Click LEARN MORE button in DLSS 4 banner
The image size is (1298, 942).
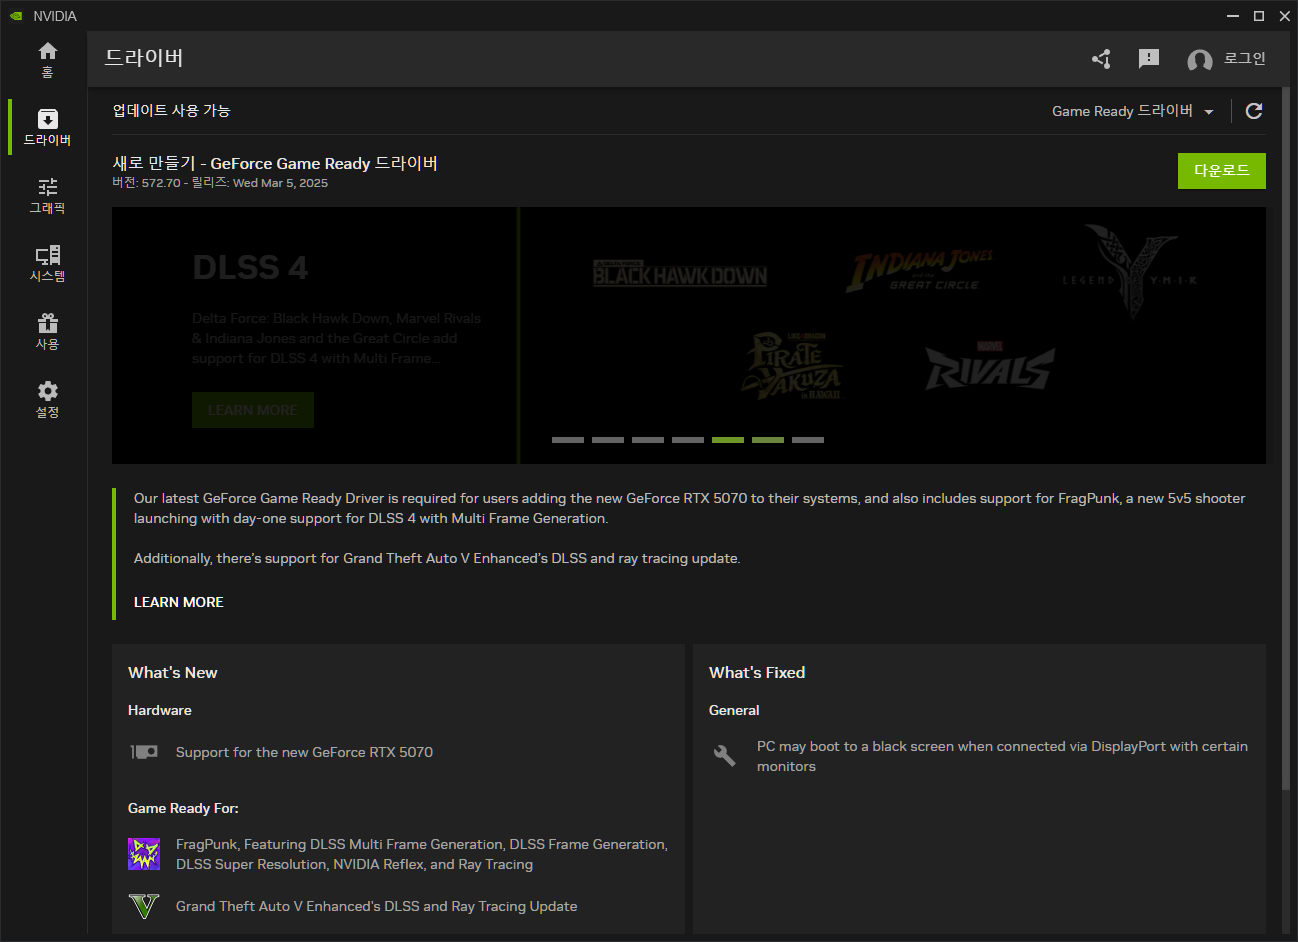(x=253, y=410)
